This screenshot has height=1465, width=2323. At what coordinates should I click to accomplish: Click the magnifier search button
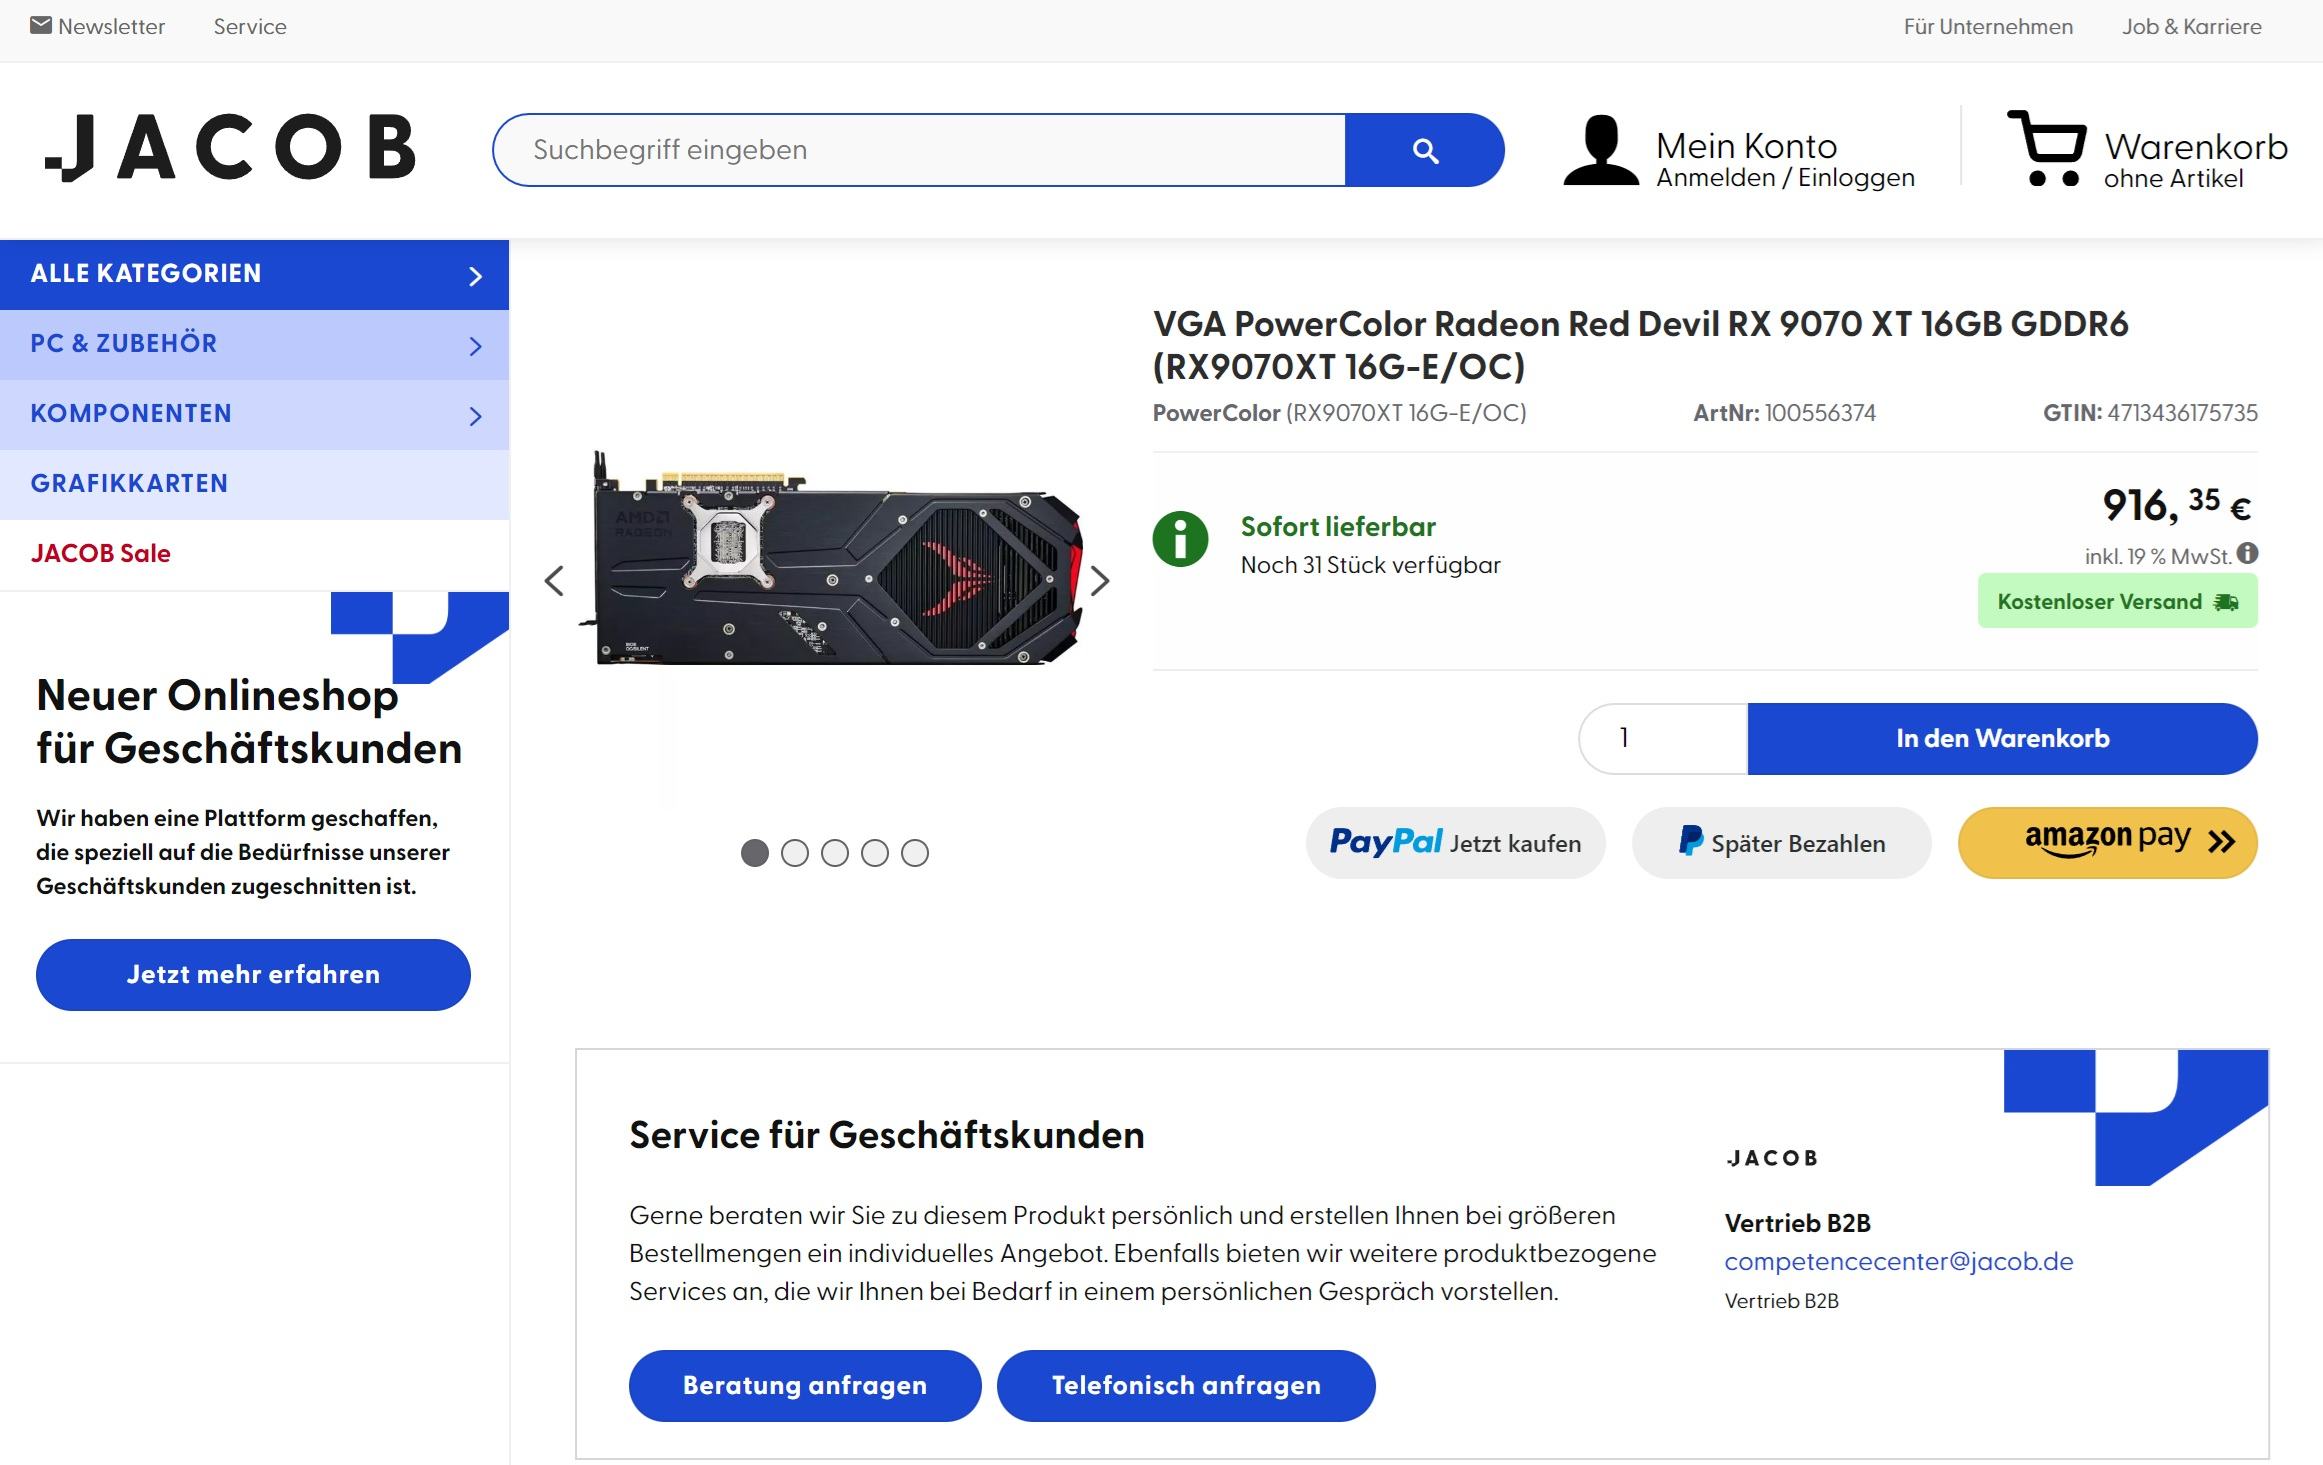(x=1424, y=150)
